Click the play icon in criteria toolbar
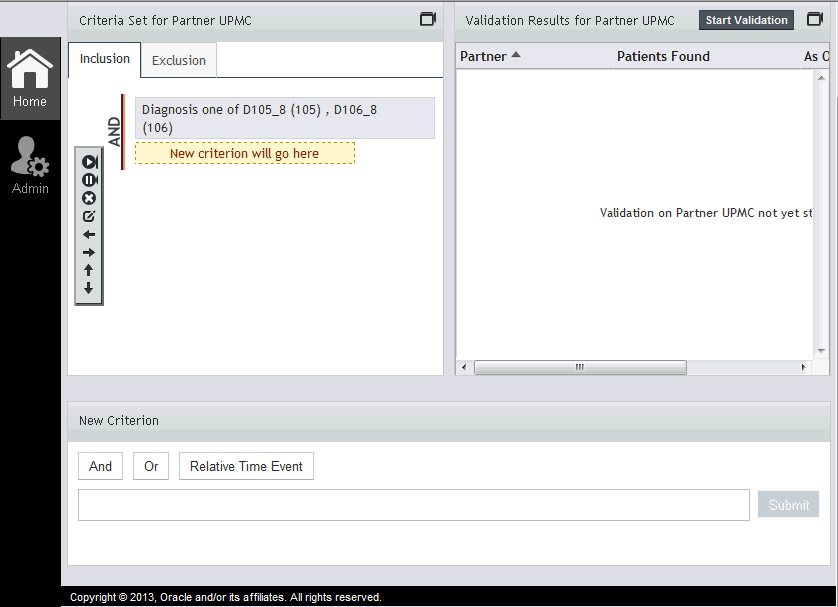This screenshot has height=607, width=838. coord(89,162)
